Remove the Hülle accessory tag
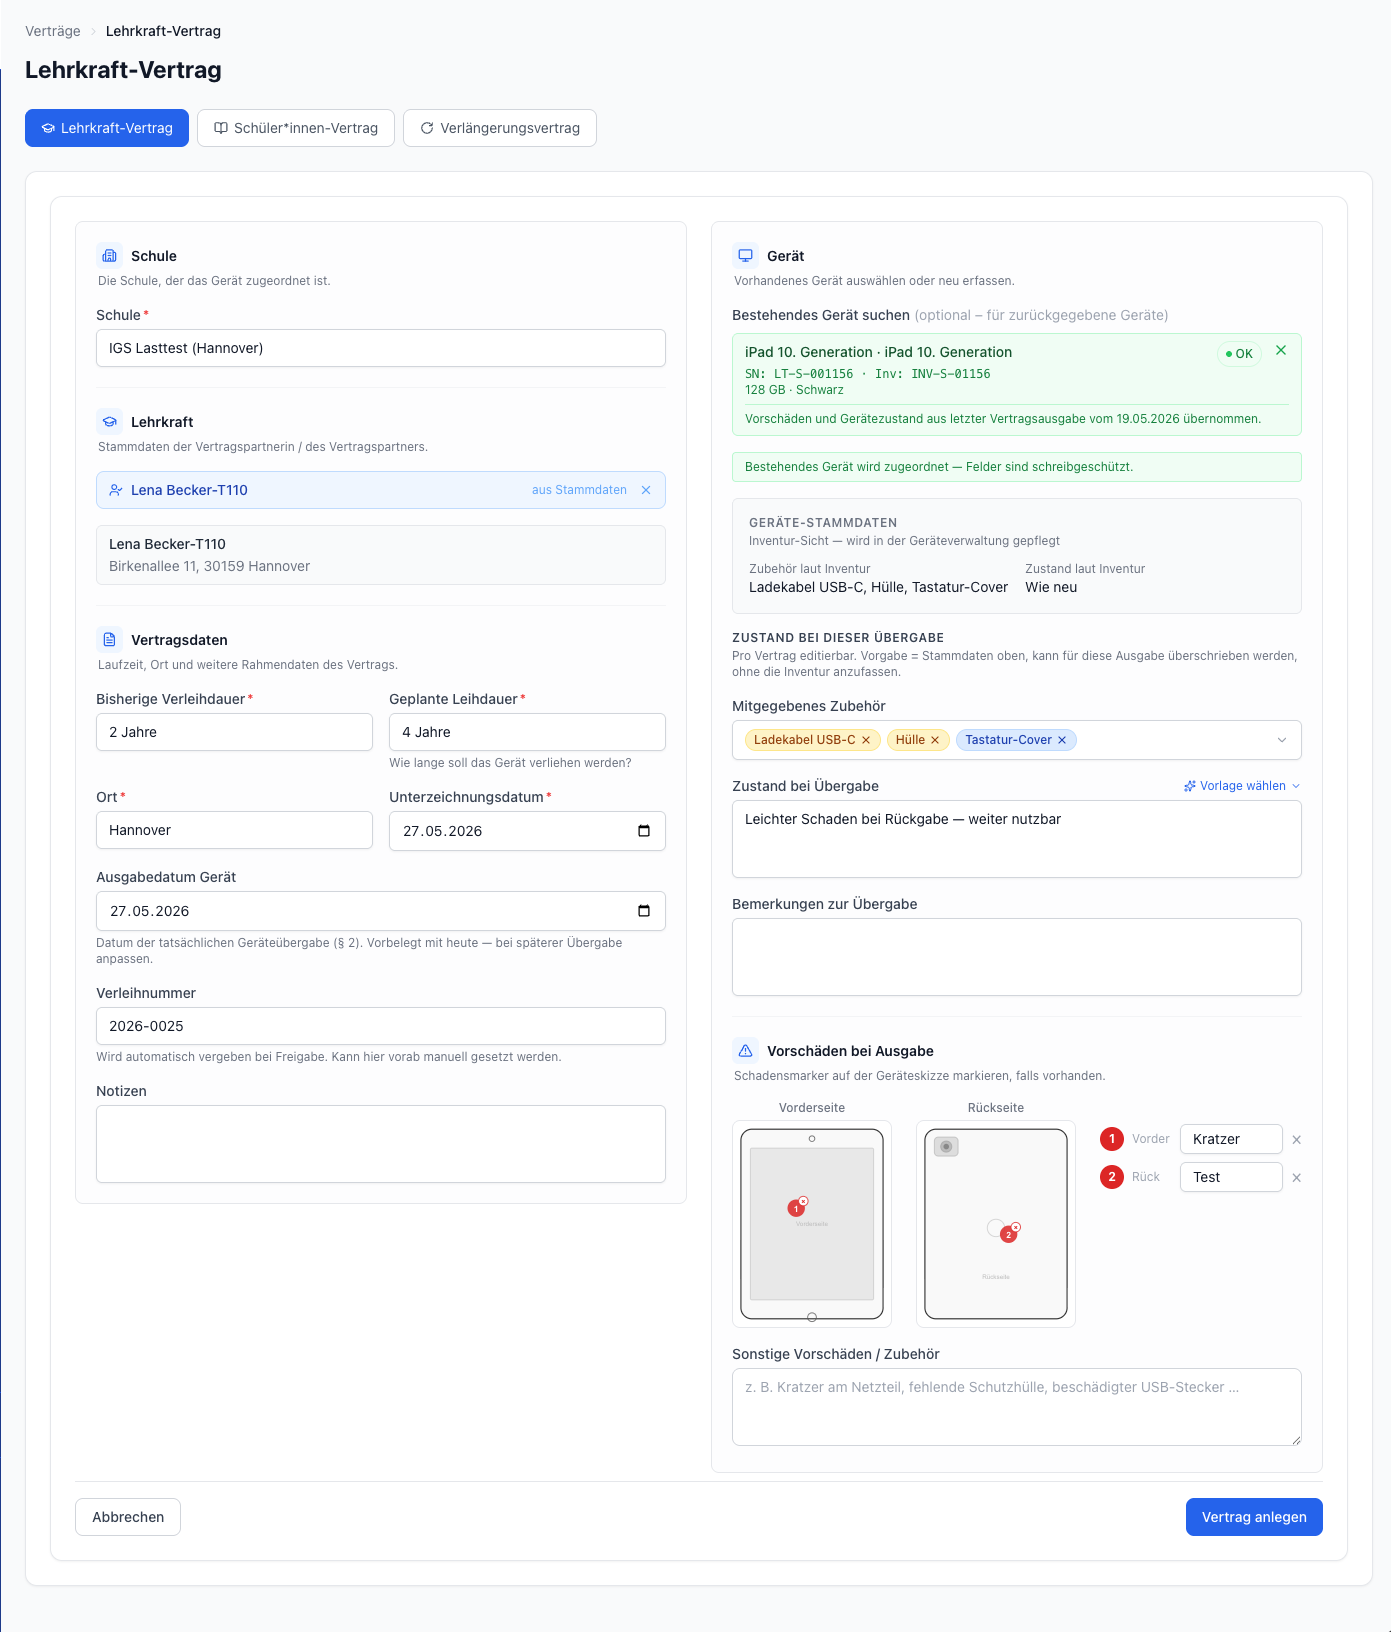The width and height of the screenshot is (1391, 1632). tap(935, 740)
